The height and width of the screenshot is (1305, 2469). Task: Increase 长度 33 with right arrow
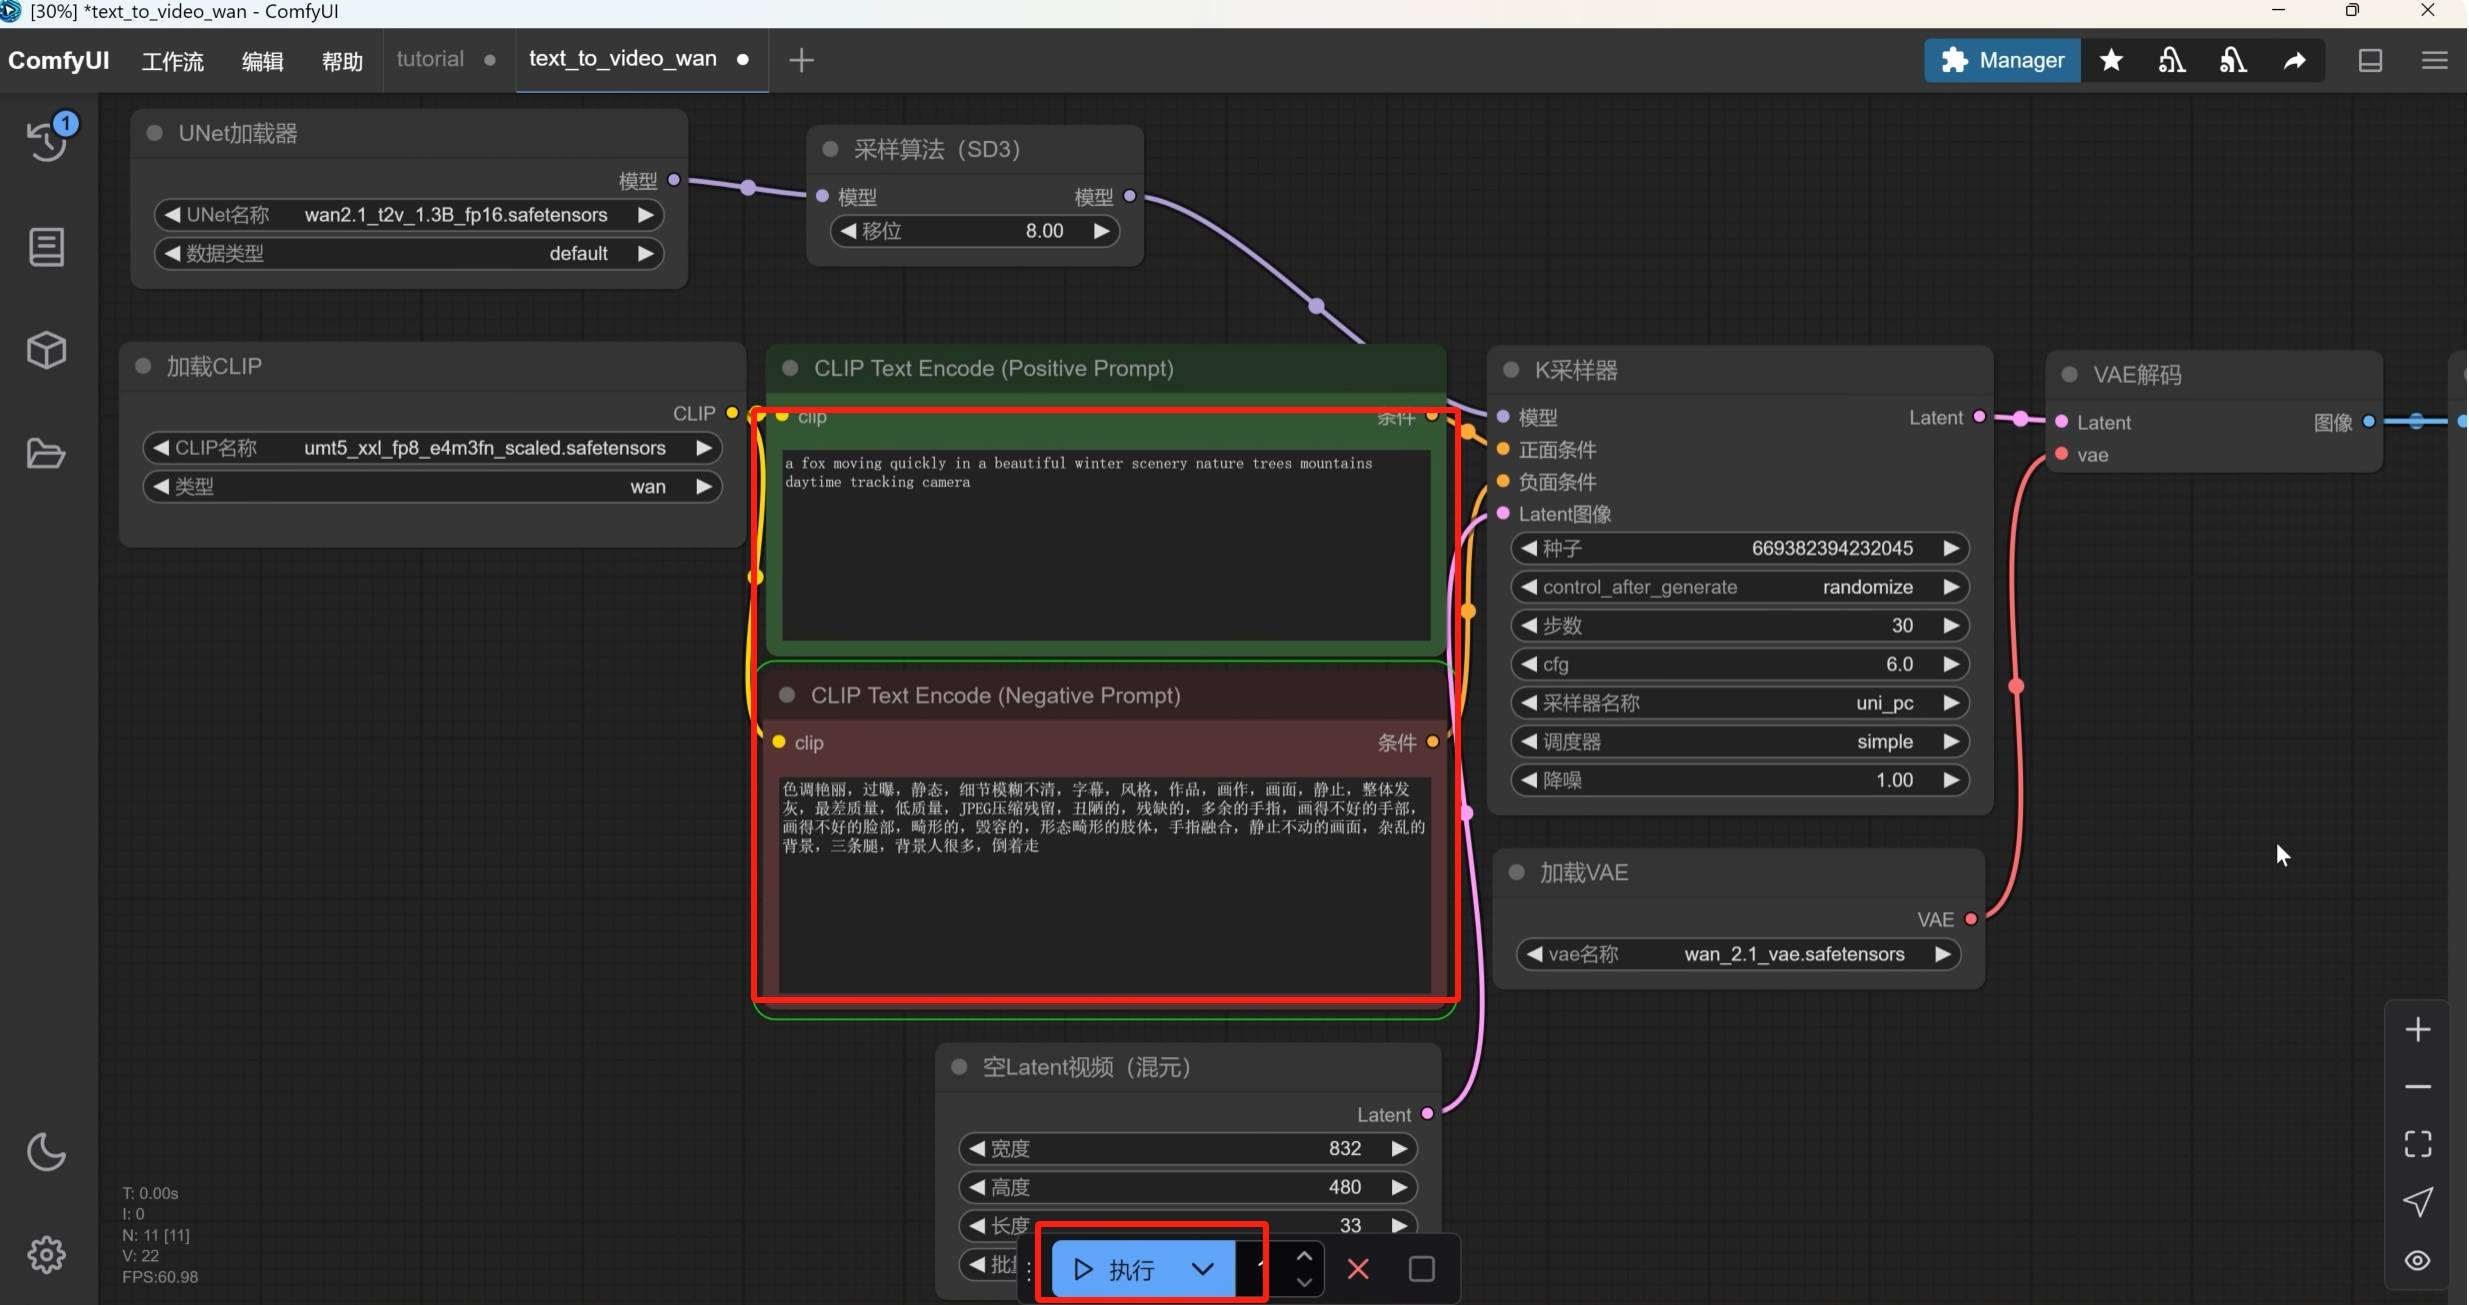pos(1399,1225)
